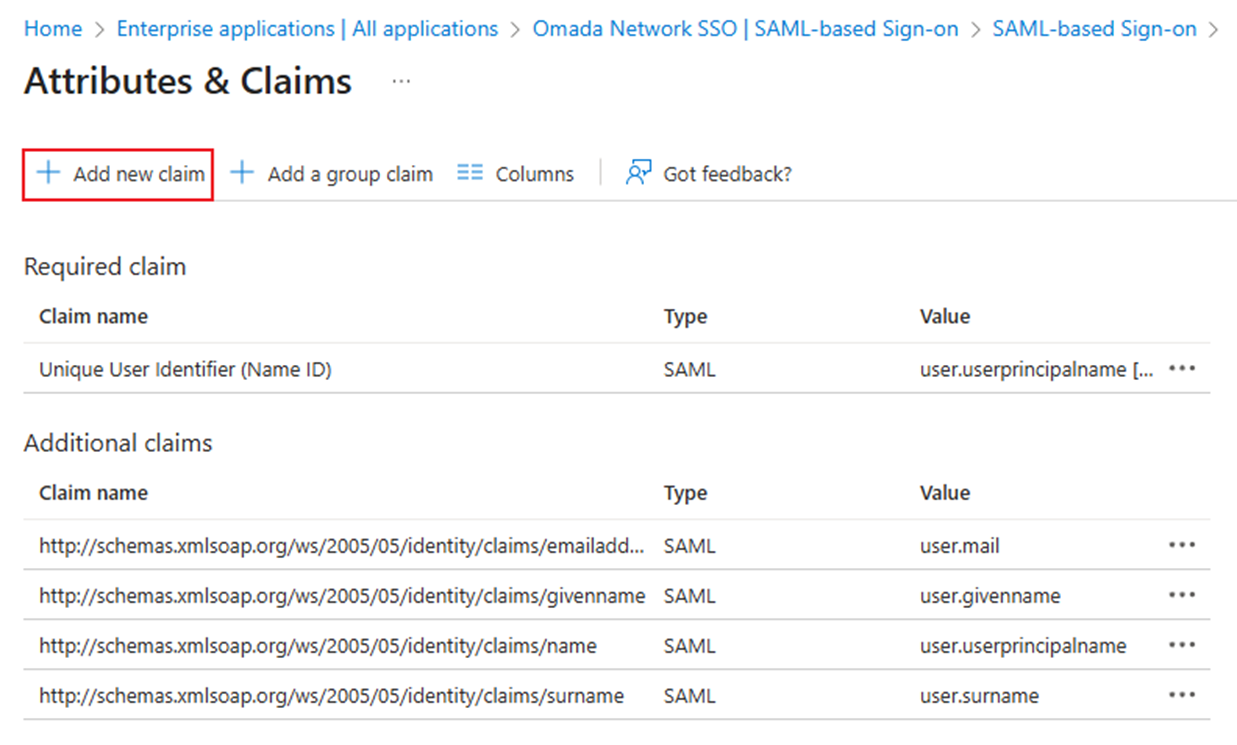Open the ellipsis next to Attributes & Claims title
Image resolution: width=1237 pixels, height=745 pixels.
400,83
